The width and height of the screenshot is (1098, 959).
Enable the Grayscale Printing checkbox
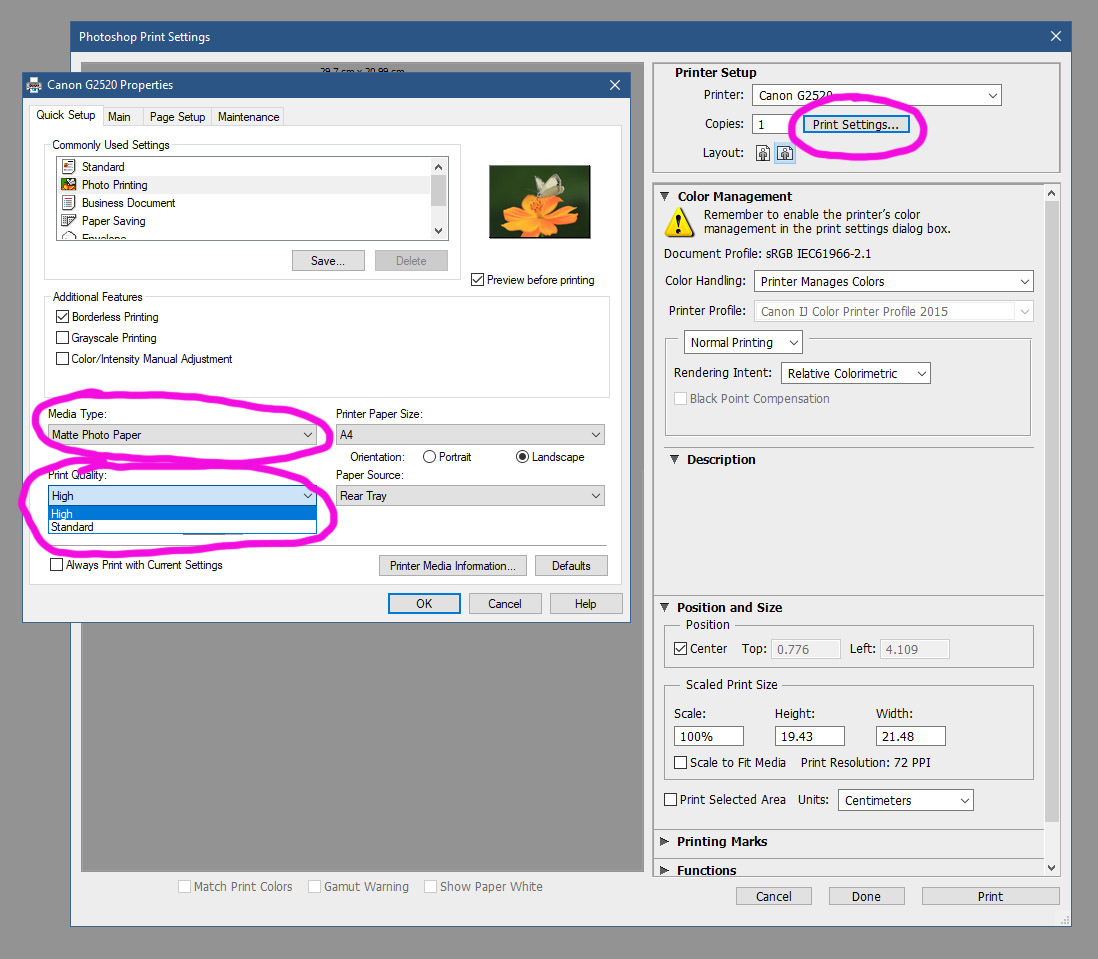pyautogui.click(x=63, y=338)
